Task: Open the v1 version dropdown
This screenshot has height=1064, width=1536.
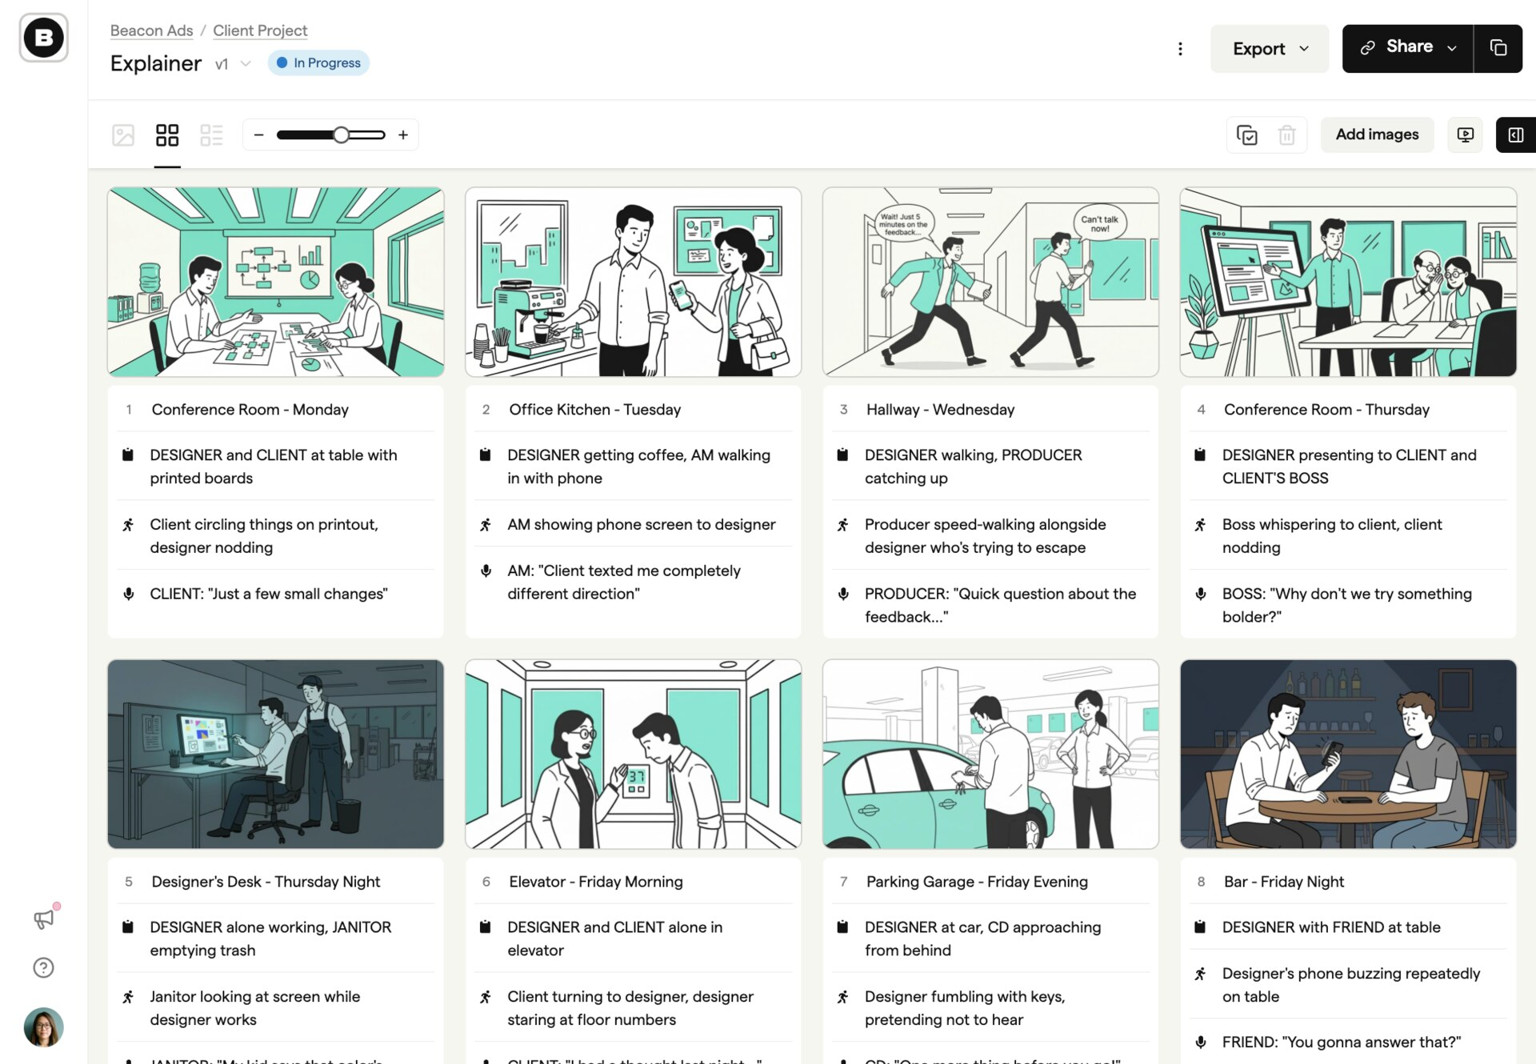Action: (x=233, y=63)
